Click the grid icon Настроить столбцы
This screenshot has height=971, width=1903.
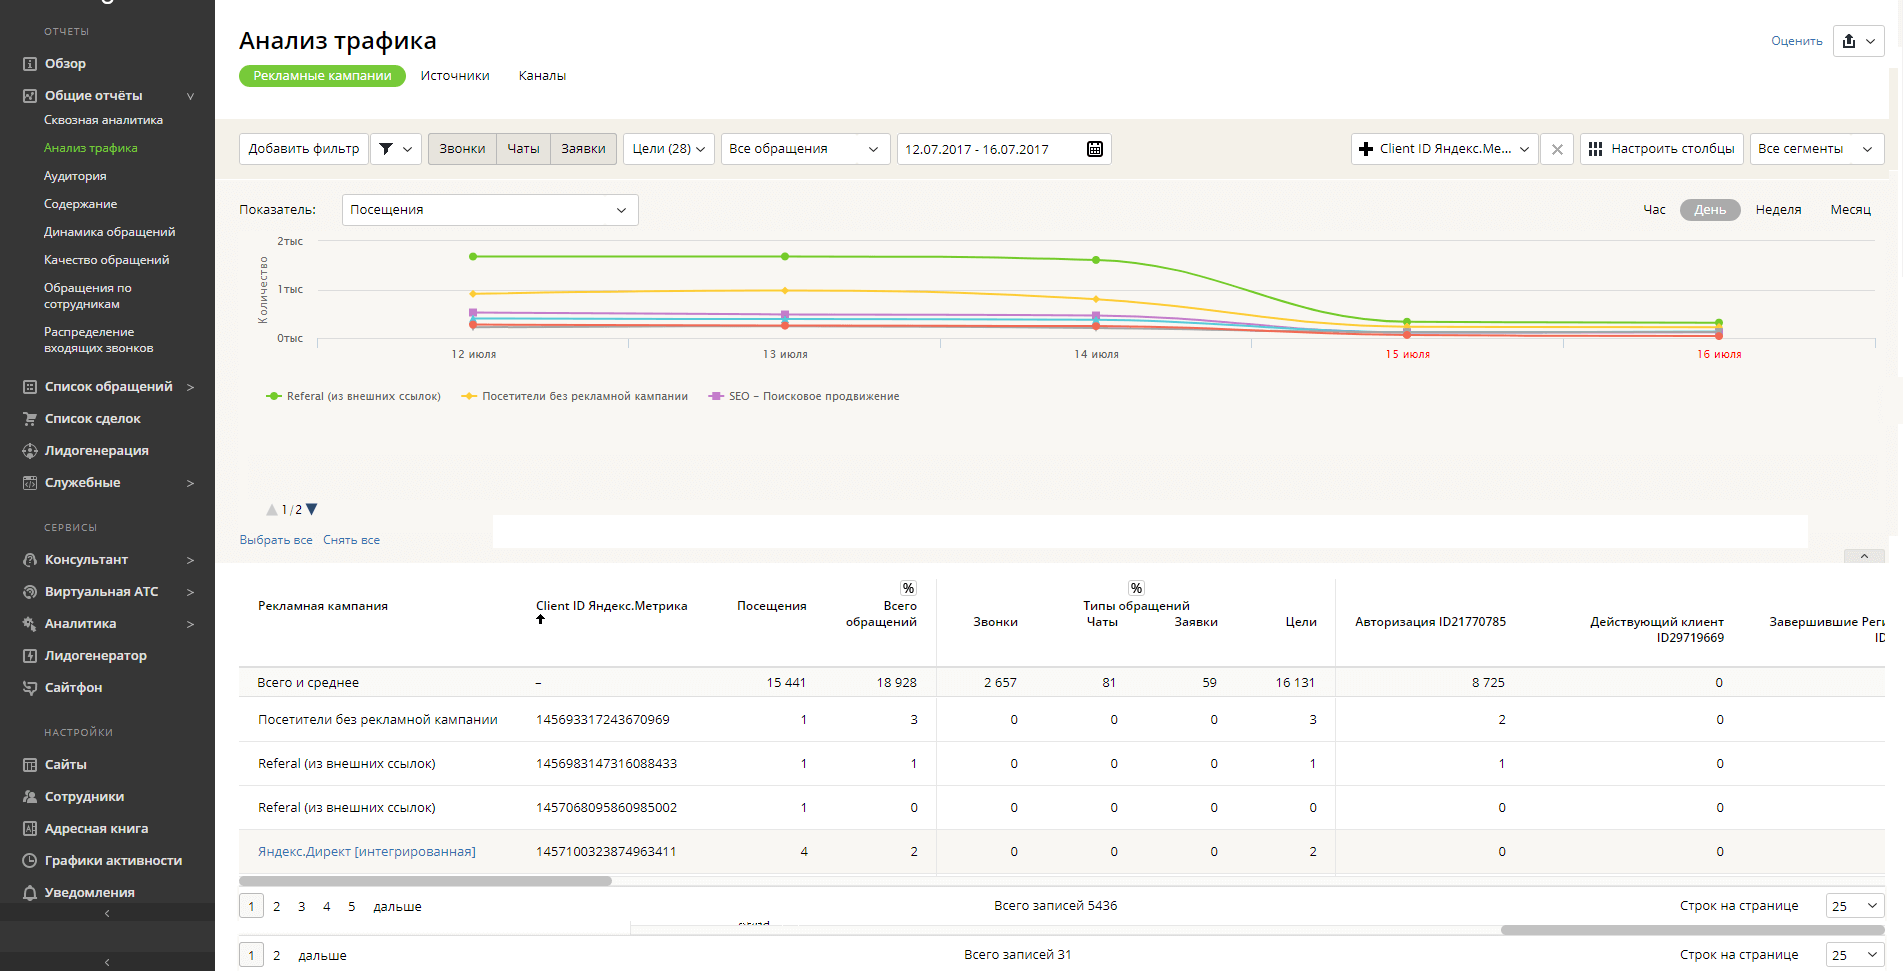pos(1596,149)
